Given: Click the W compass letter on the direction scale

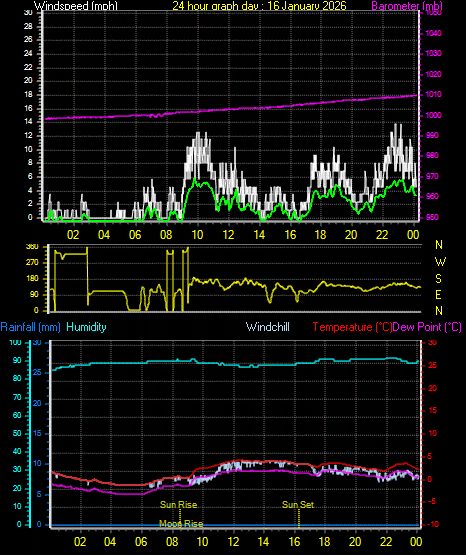Looking at the screenshot, I should point(440,262).
